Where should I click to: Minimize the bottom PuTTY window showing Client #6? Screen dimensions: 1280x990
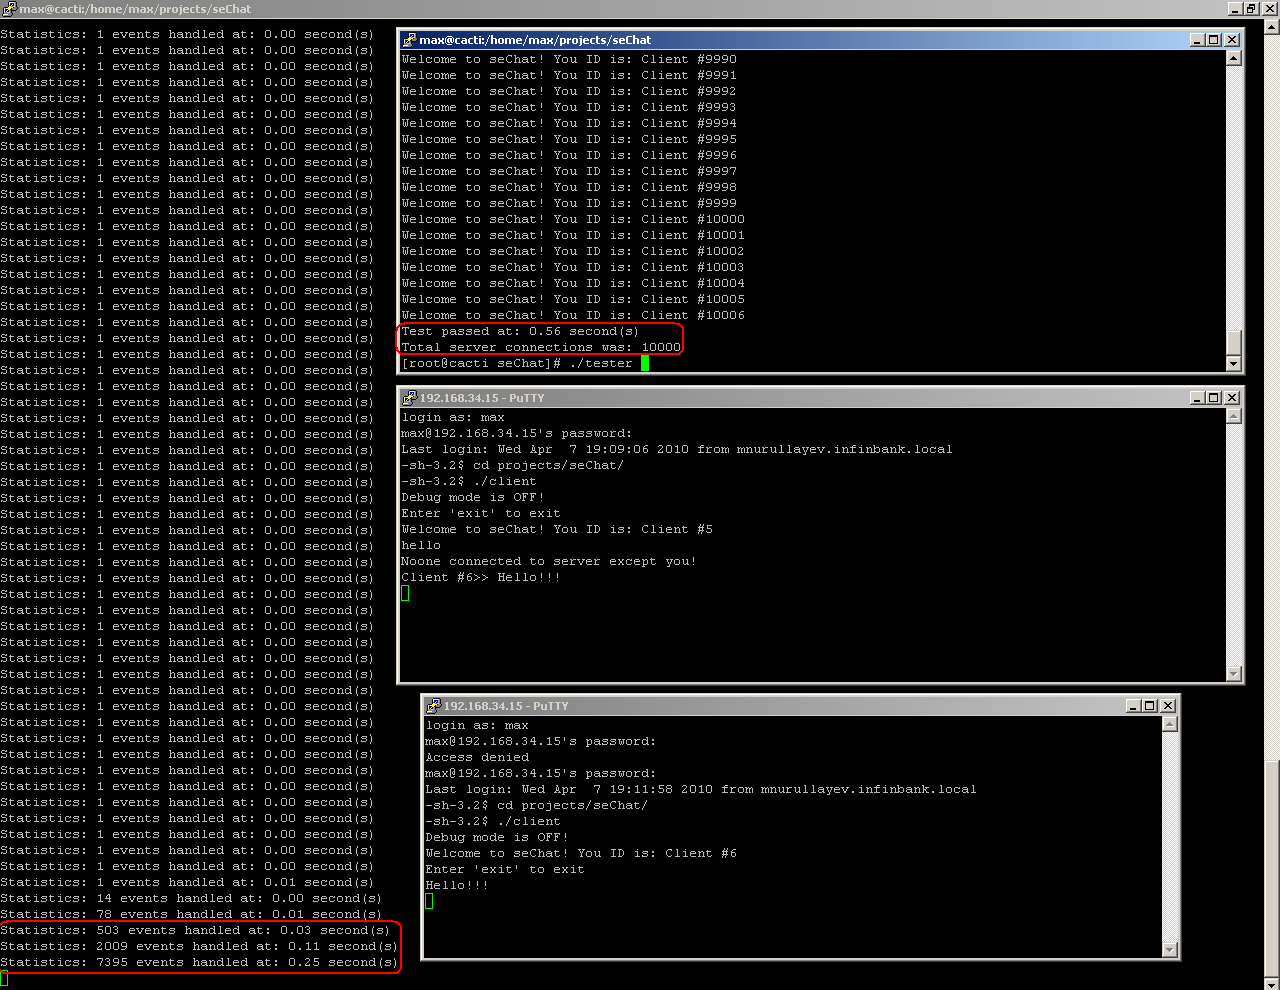pos(1133,706)
